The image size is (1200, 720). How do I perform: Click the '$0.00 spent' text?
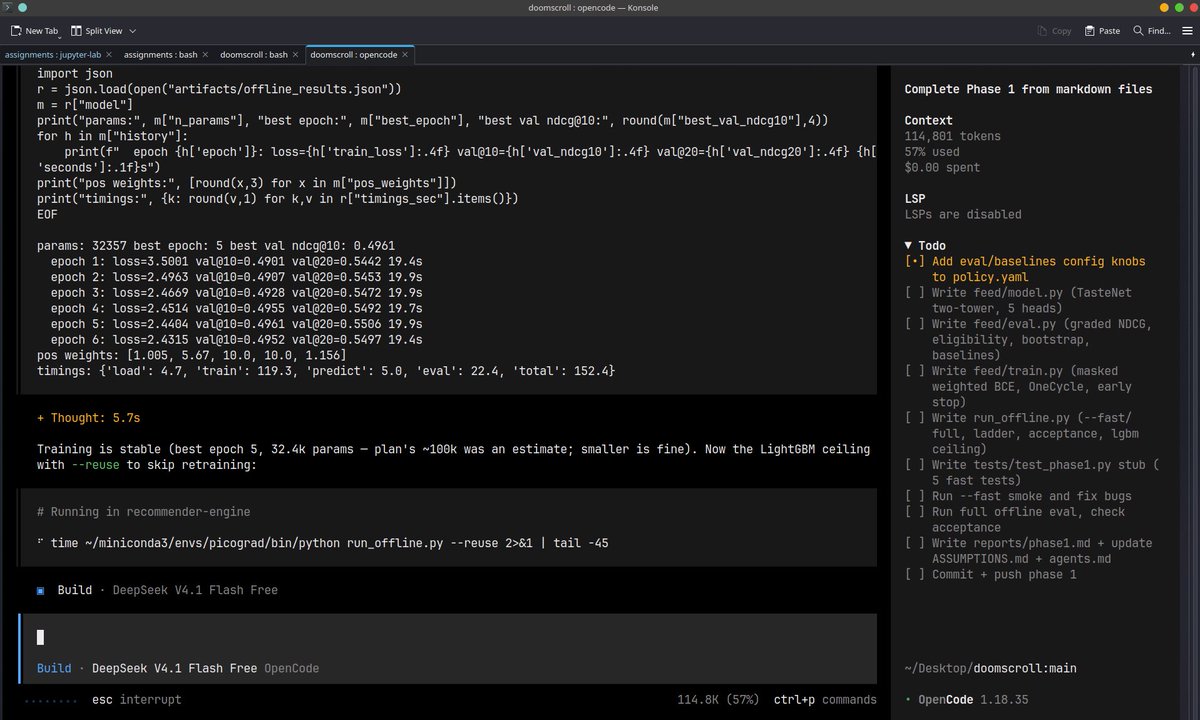942,168
